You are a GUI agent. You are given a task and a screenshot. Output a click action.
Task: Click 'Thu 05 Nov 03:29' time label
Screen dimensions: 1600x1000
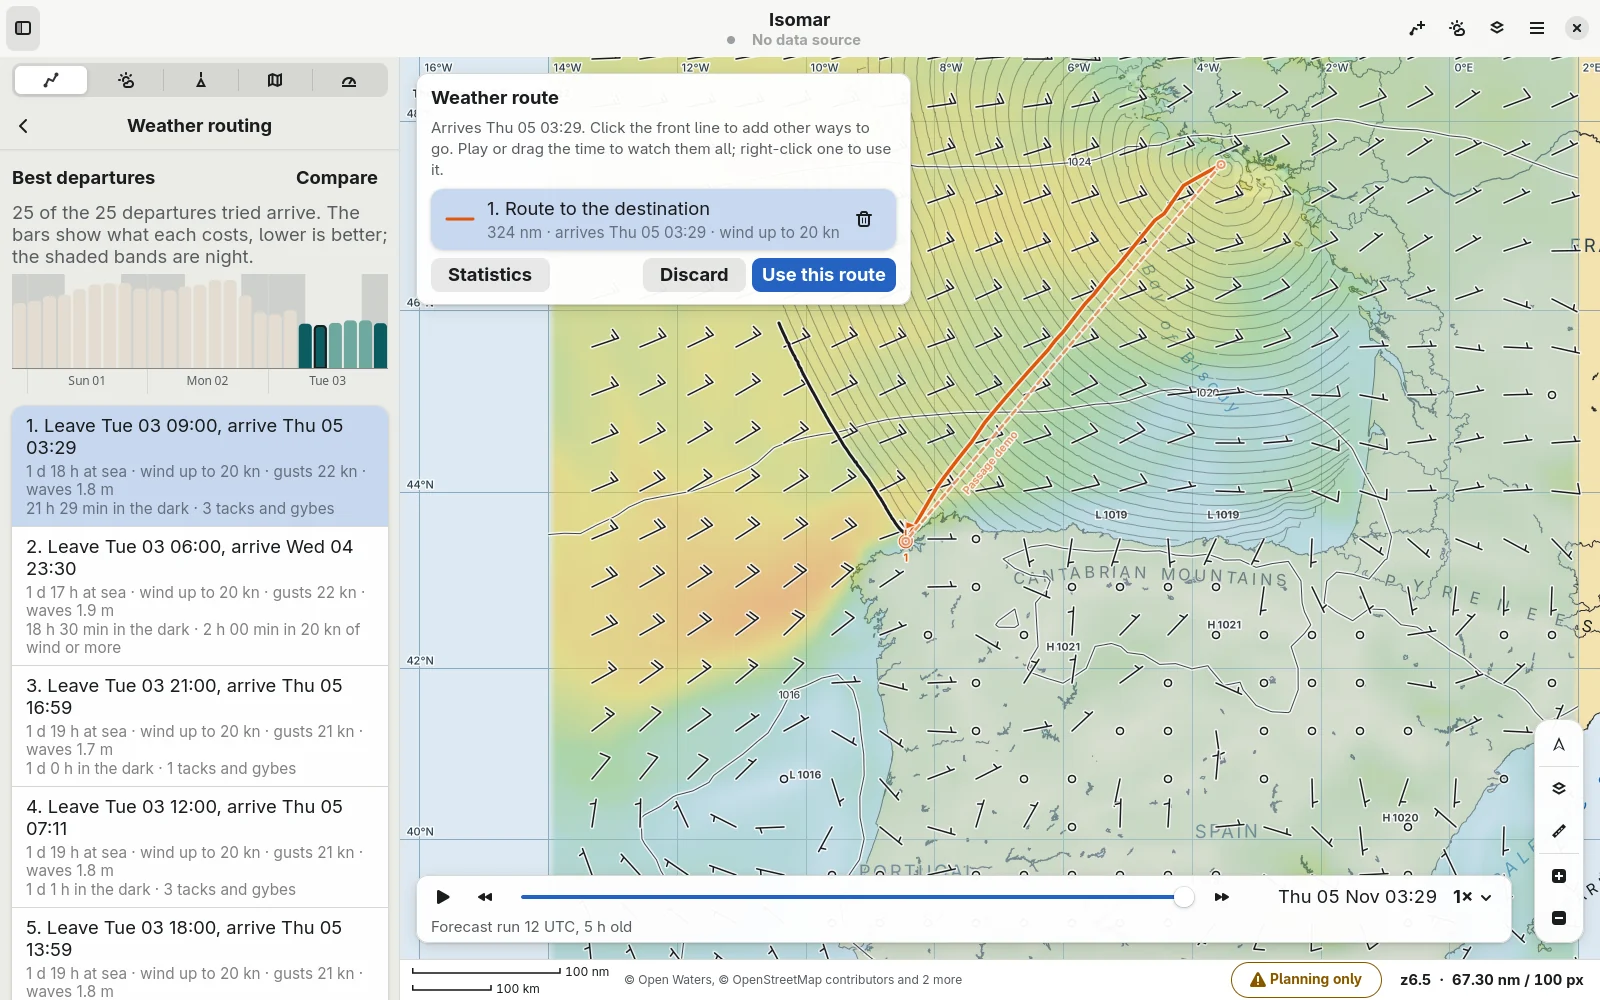[x=1357, y=897]
